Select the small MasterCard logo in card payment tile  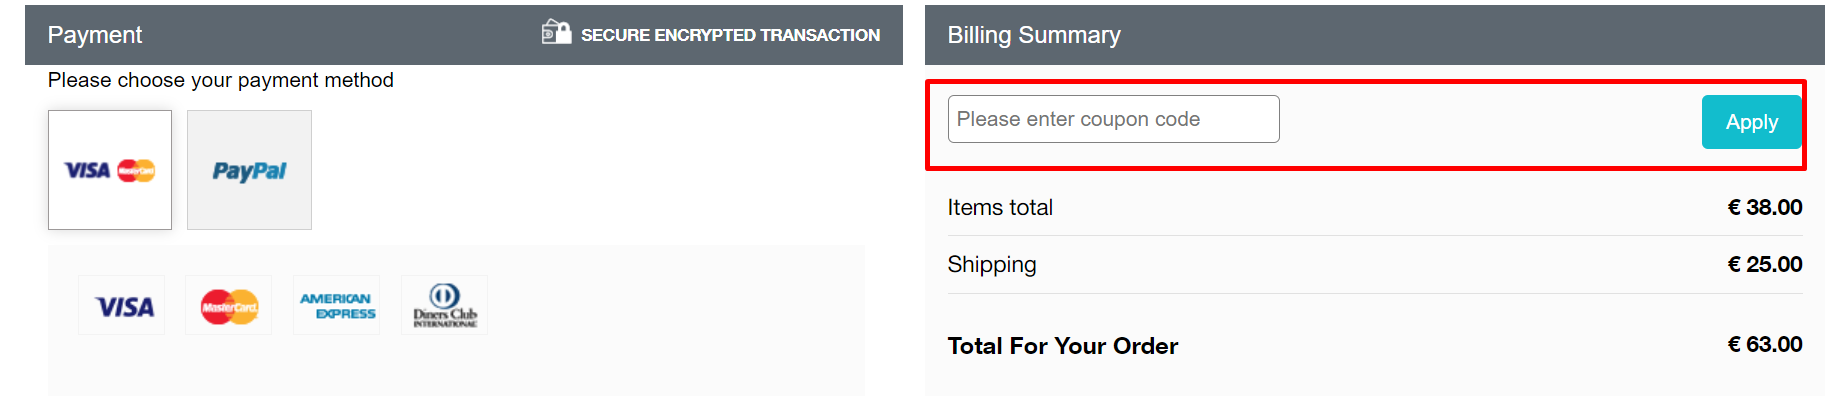[x=136, y=171]
